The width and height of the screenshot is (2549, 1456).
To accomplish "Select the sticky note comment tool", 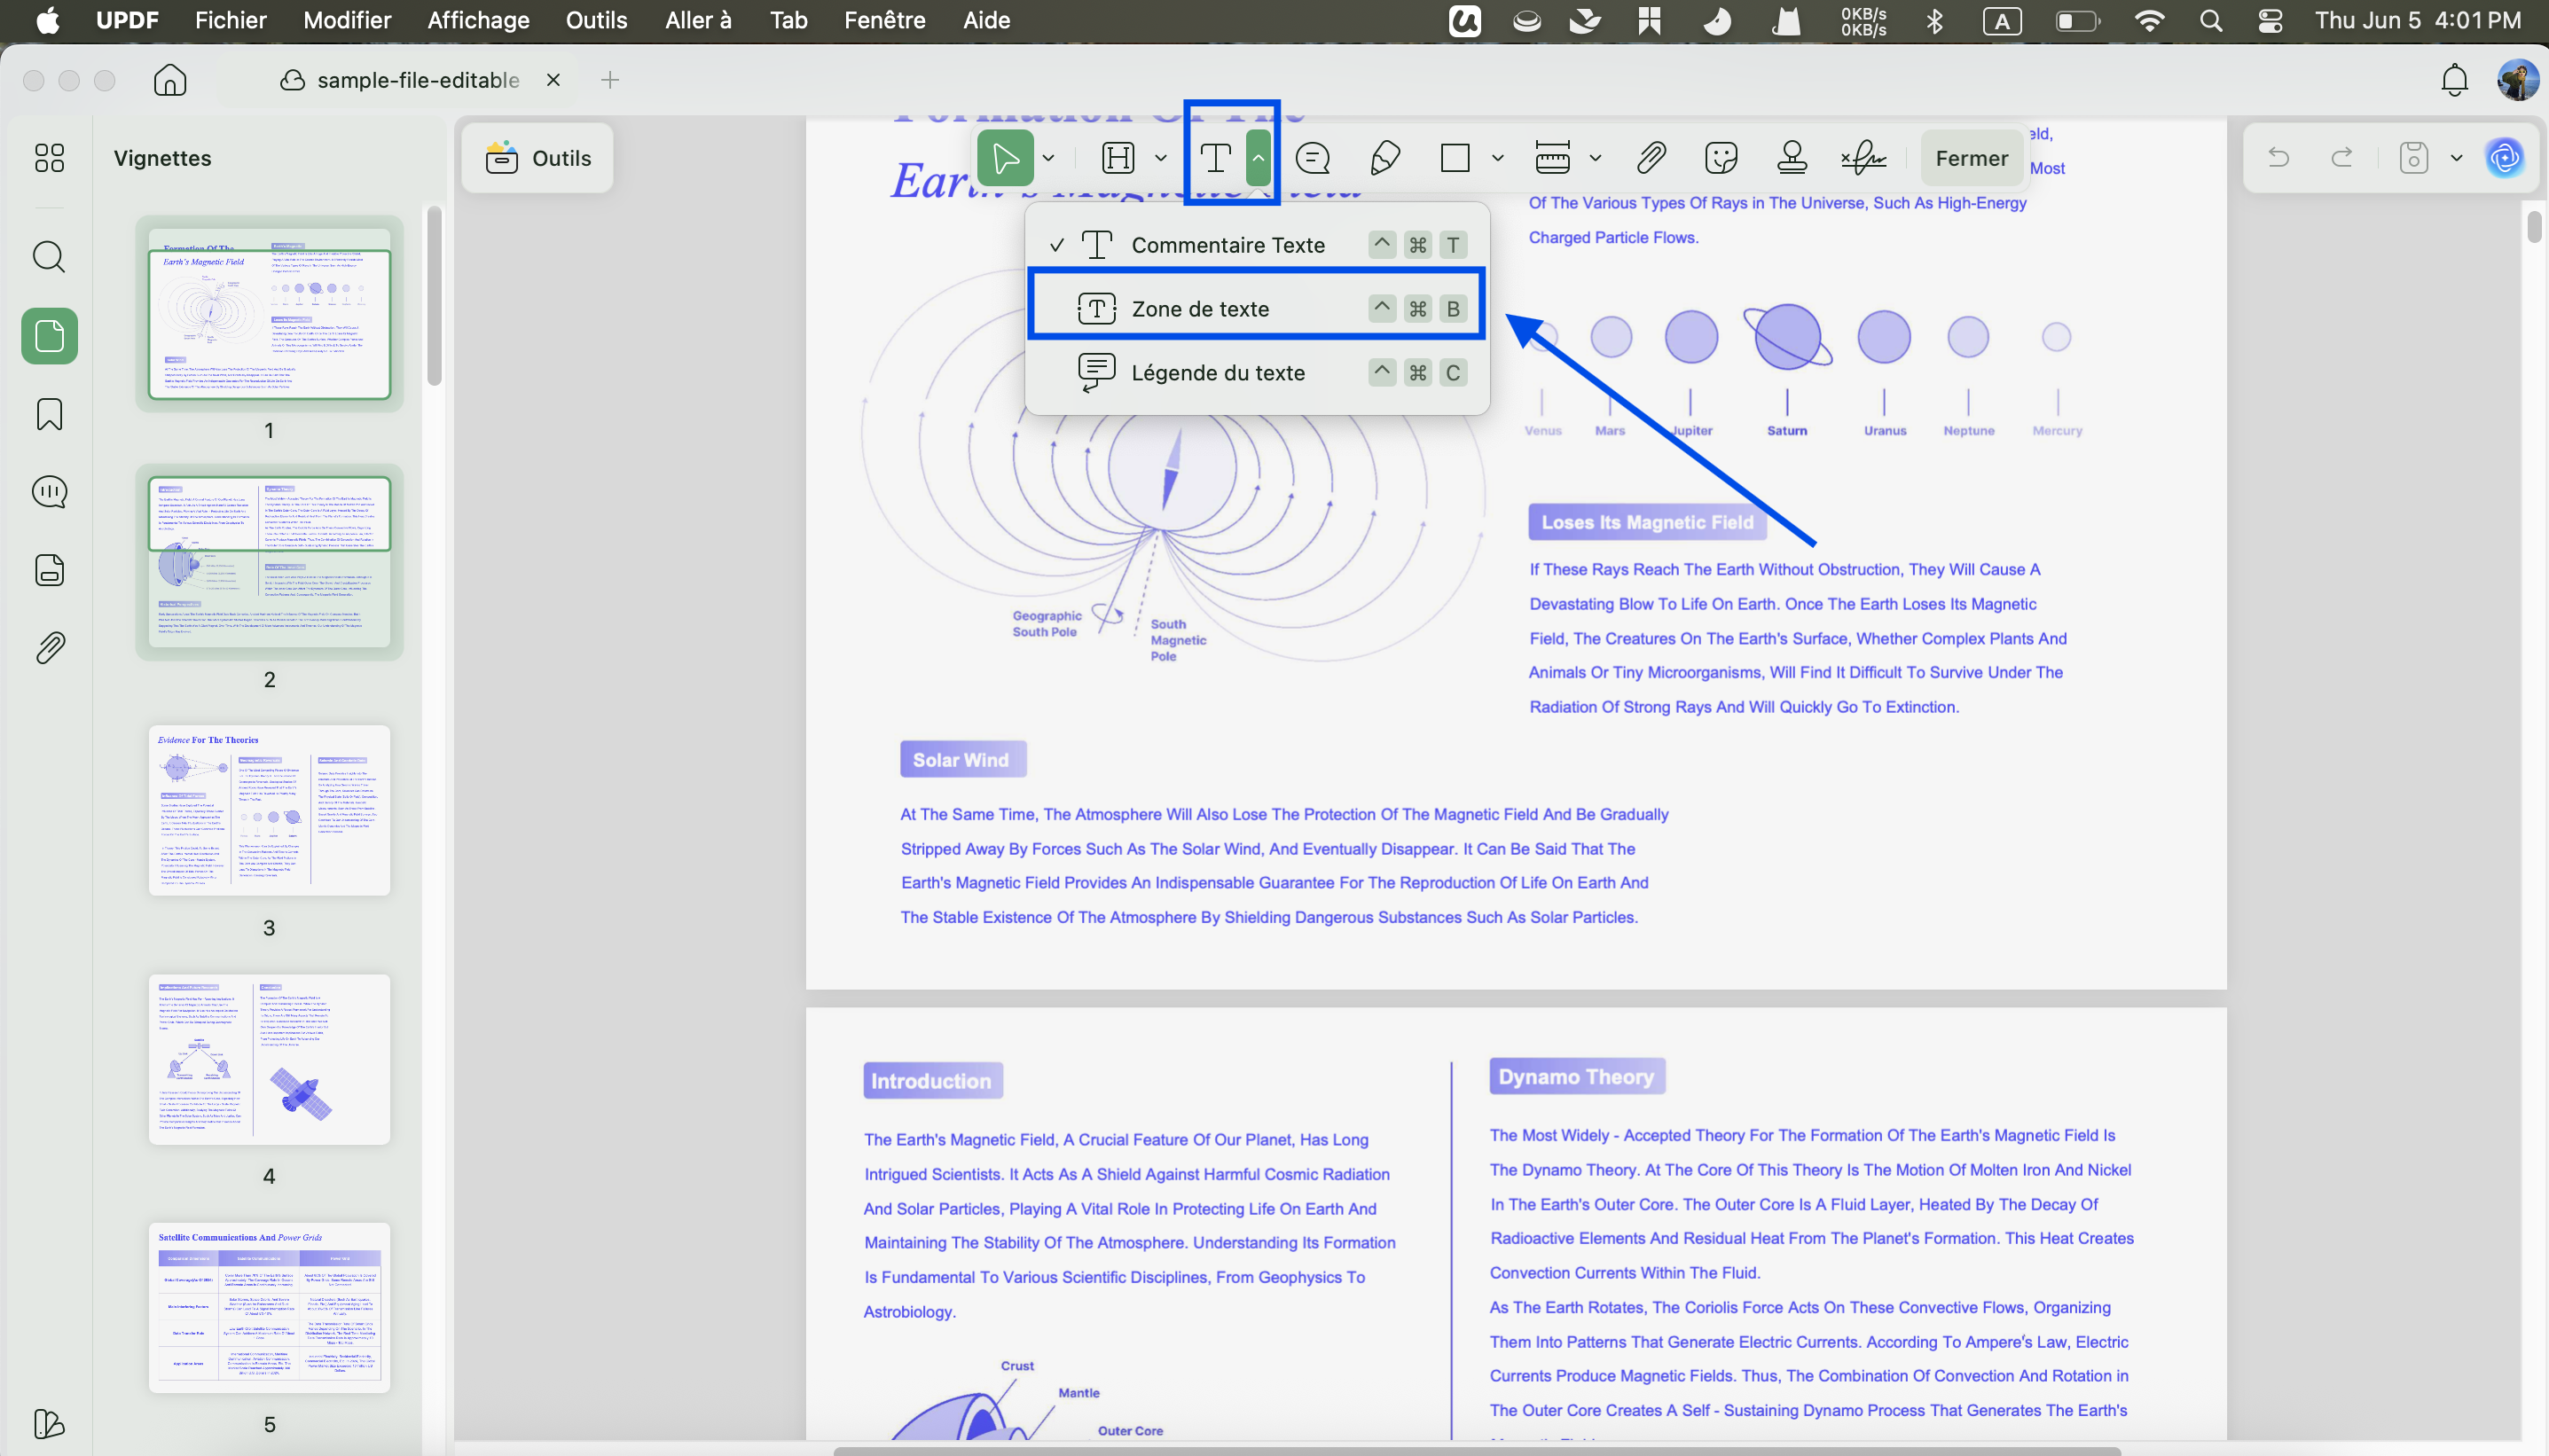I will (x=1312, y=158).
